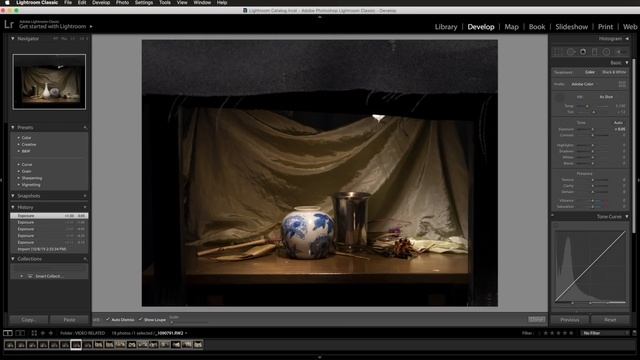Choose Black & White treatment

614,72
